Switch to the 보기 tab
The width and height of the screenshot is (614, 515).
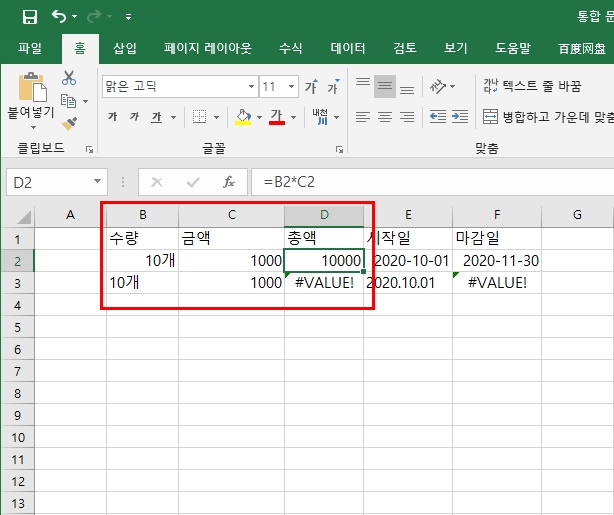tap(455, 49)
